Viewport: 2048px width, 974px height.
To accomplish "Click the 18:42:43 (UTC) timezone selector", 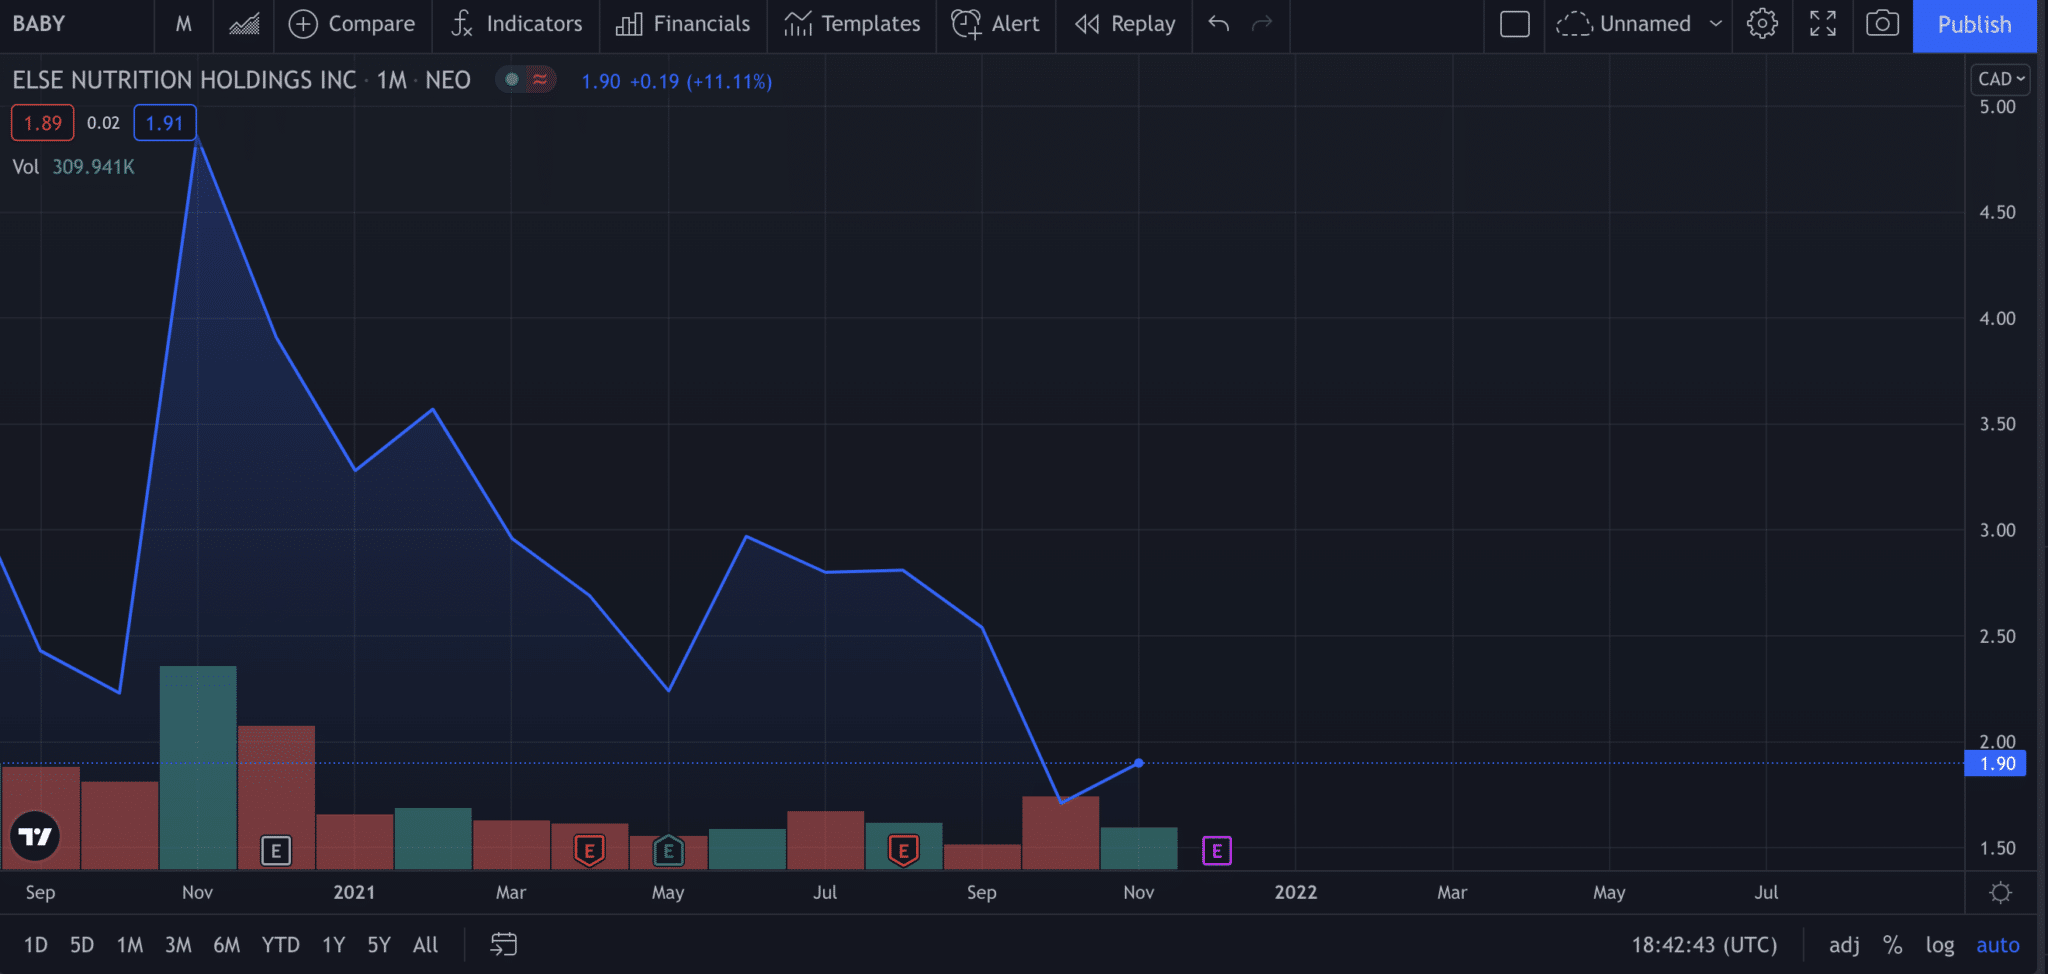I will pos(1705,945).
